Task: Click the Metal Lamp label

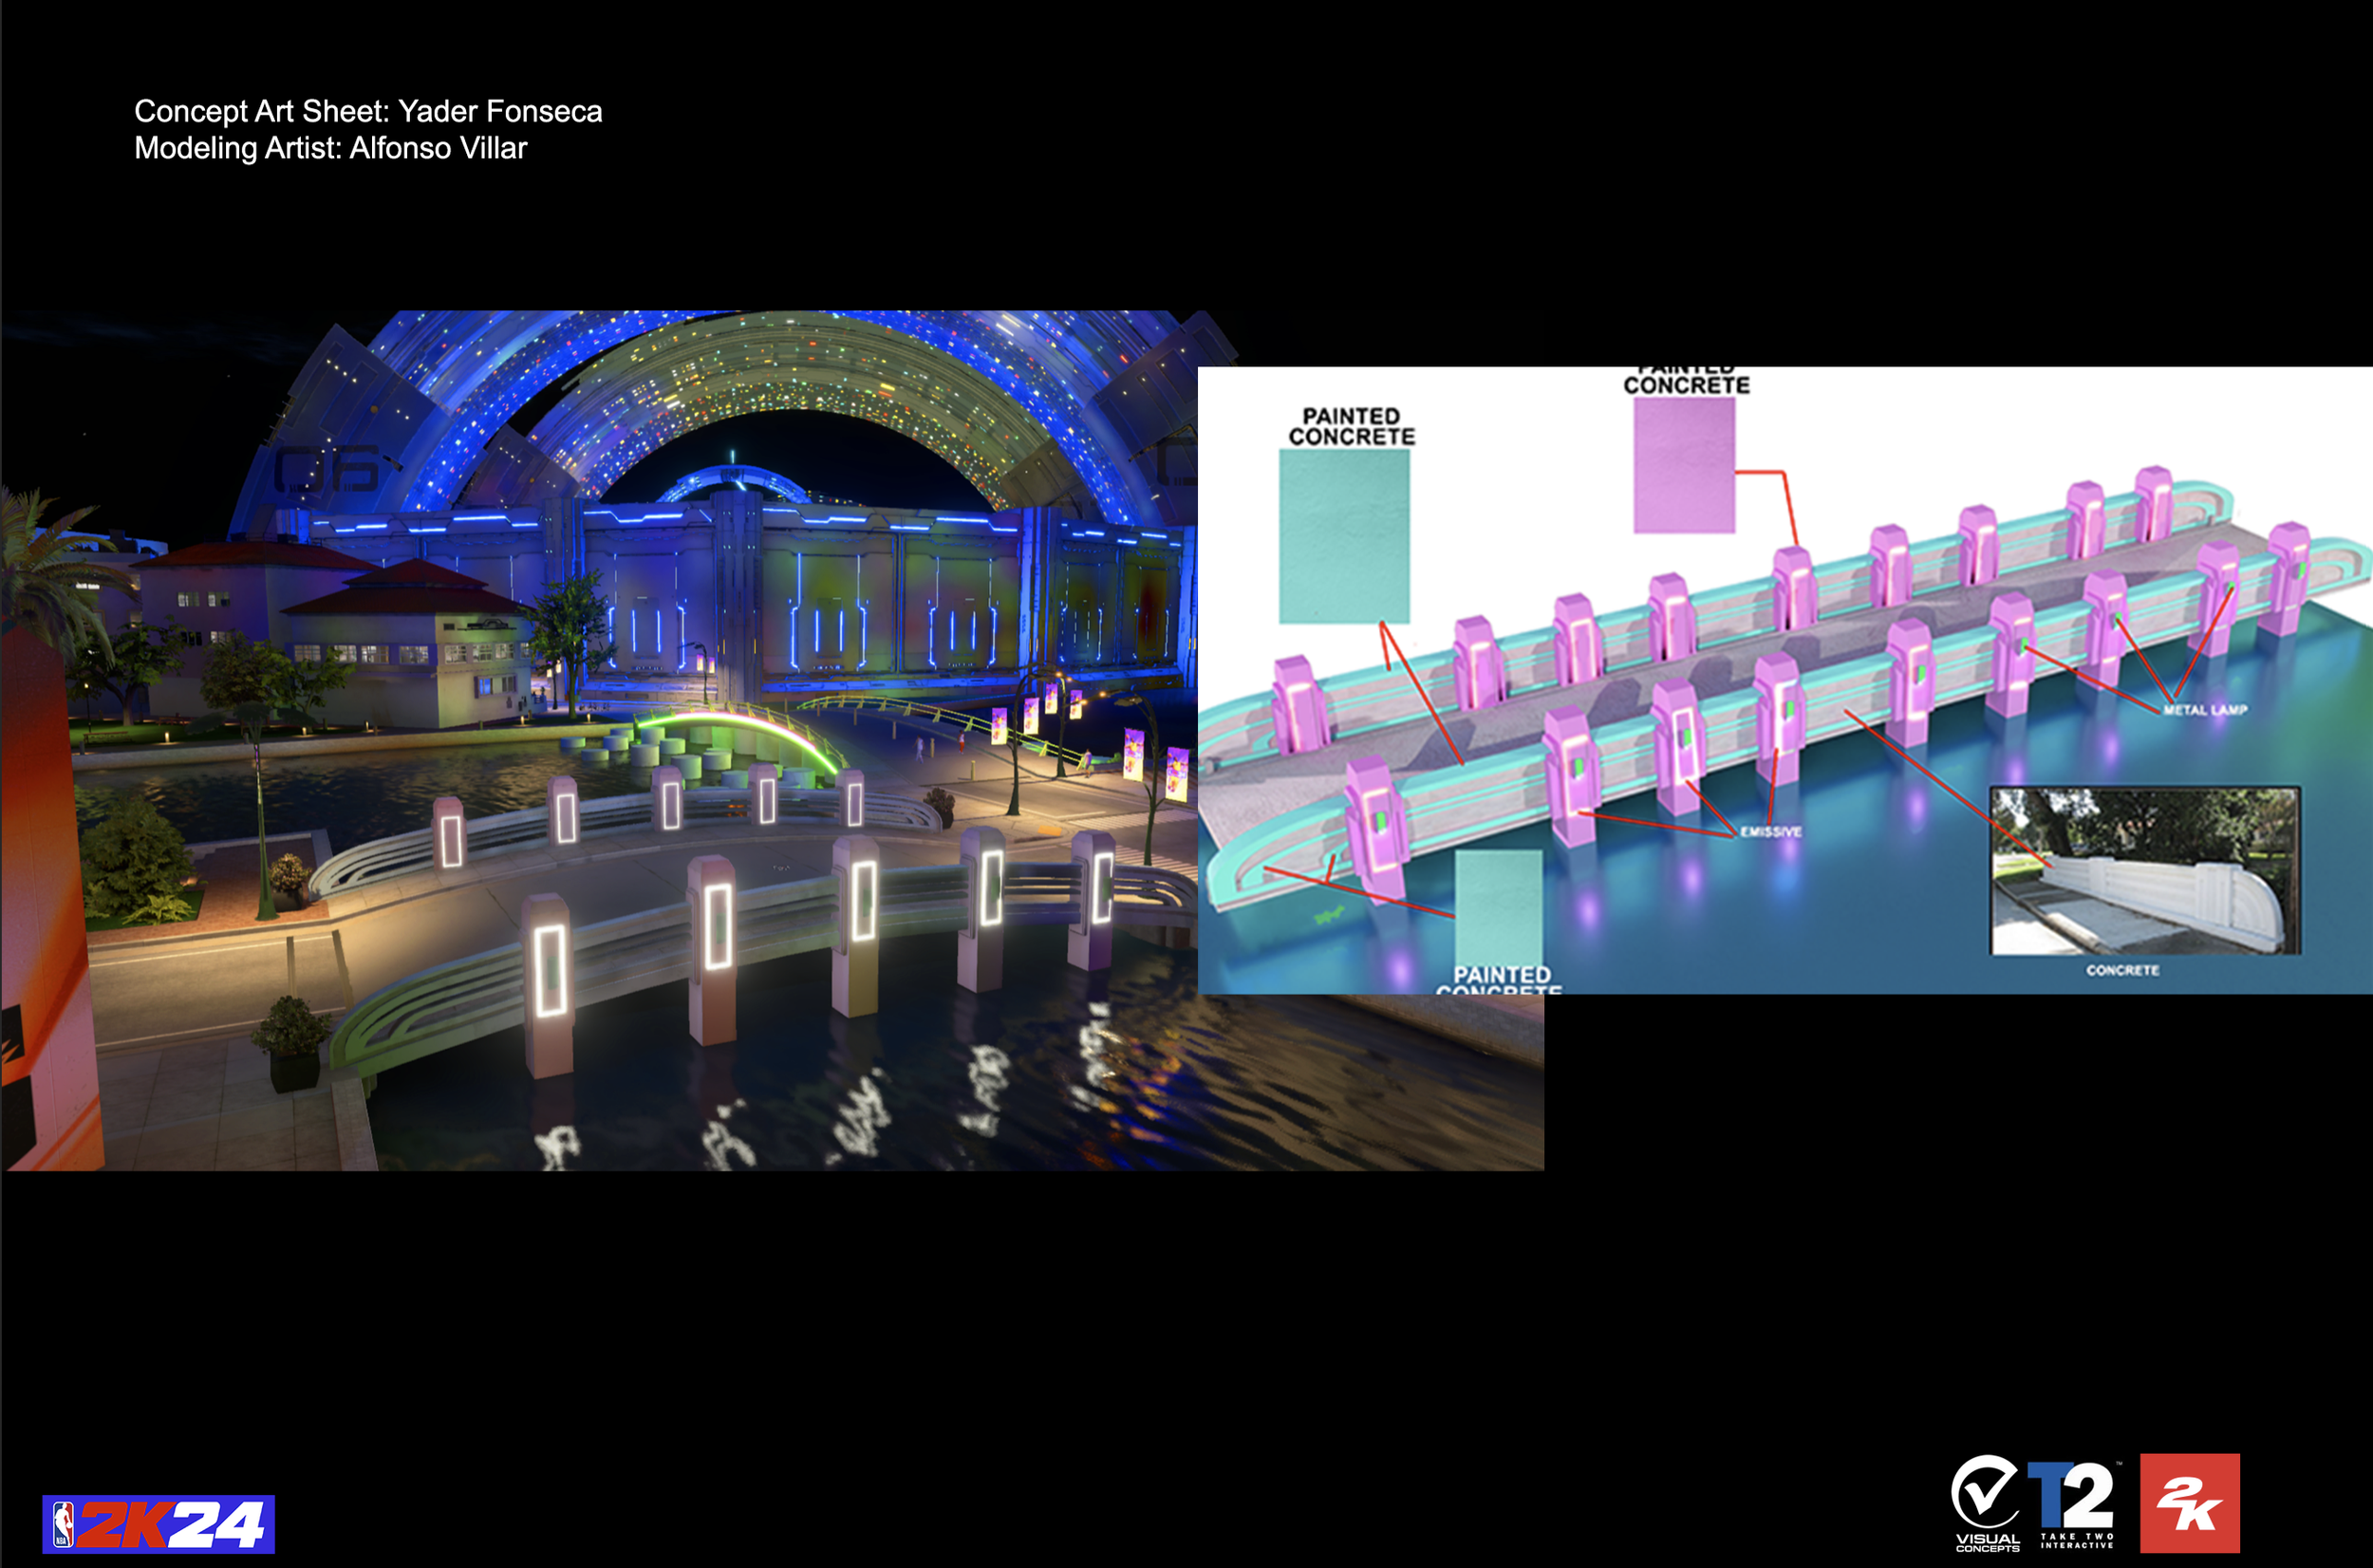Action: pyautogui.click(x=2204, y=710)
